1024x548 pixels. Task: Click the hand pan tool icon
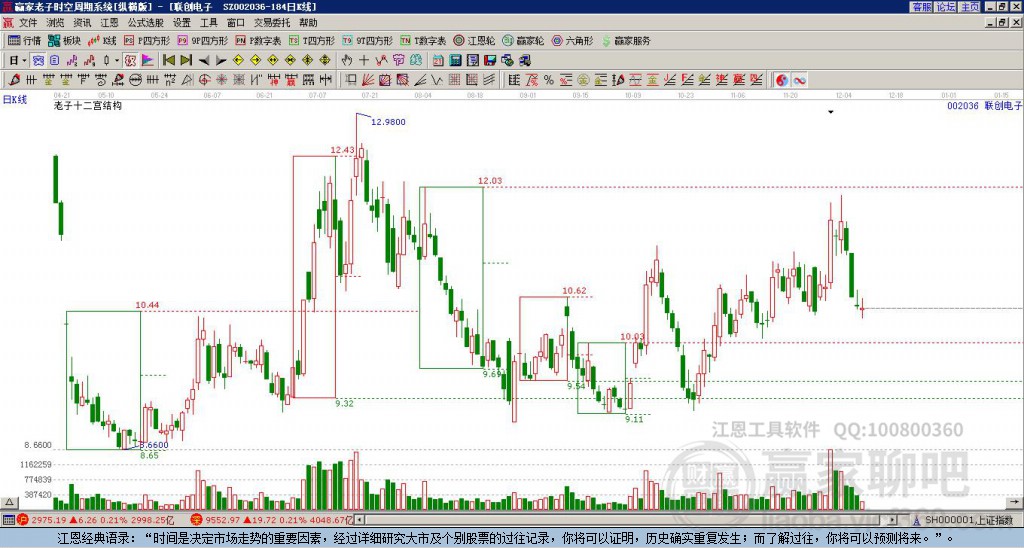pos(346,60)
